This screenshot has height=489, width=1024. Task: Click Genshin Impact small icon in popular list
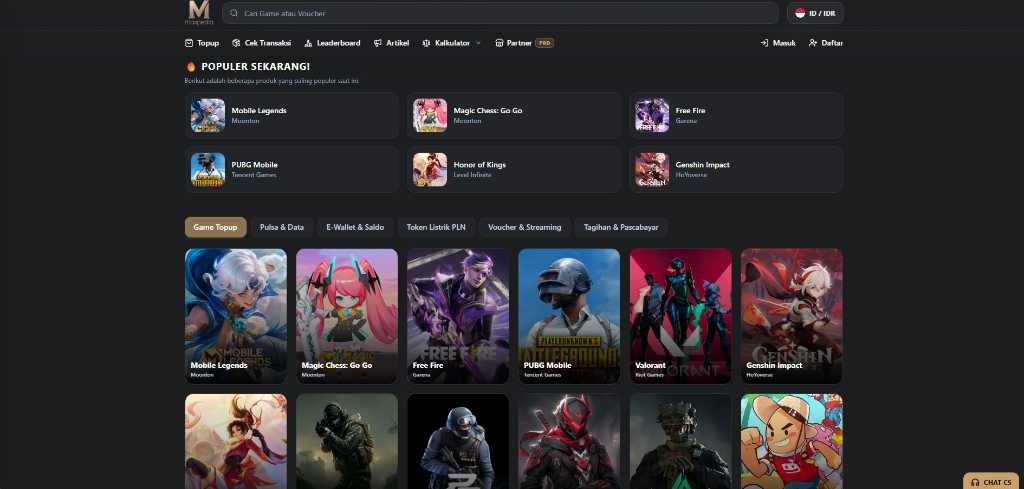(x=652, y=170)
